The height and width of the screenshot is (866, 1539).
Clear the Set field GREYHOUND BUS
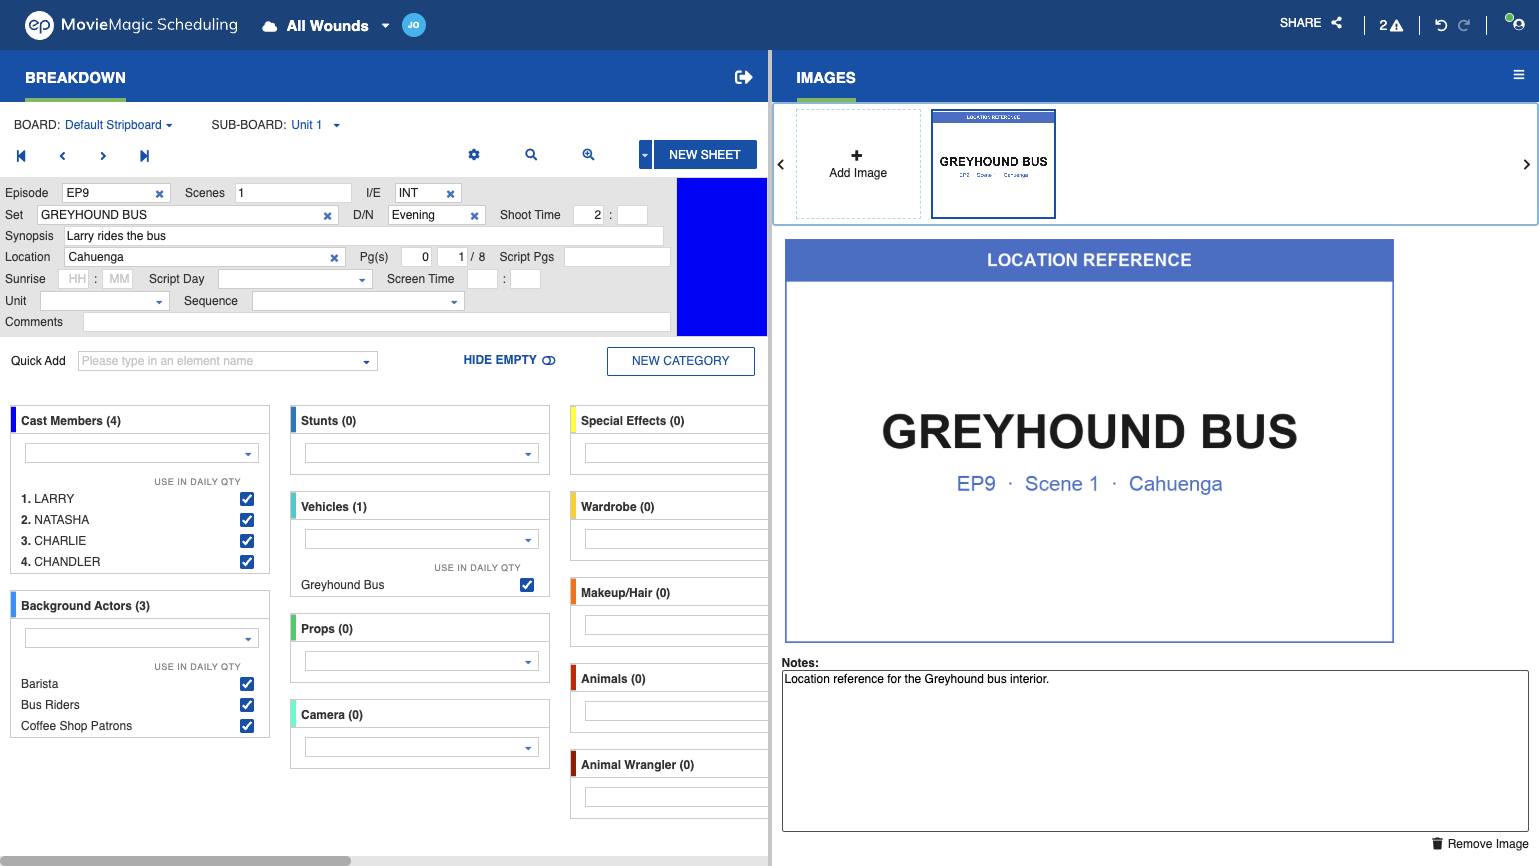pyautogui.click(x=327, y=216)
